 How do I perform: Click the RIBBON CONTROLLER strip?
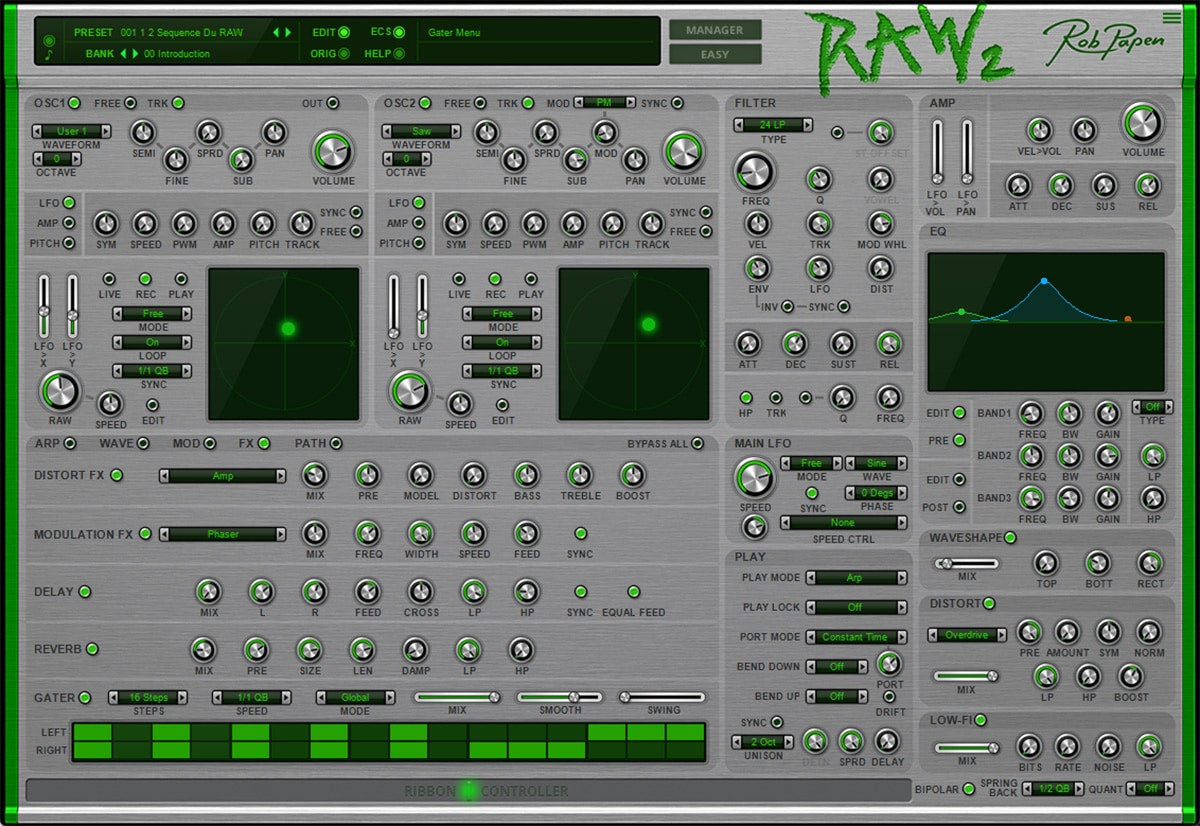click(469, 791)
